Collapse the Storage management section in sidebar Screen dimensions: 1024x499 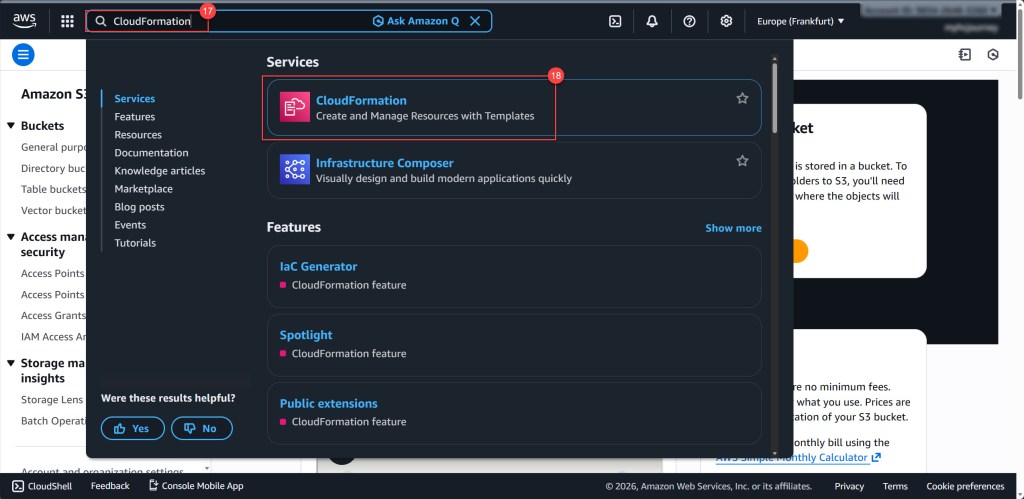(11, 364)
